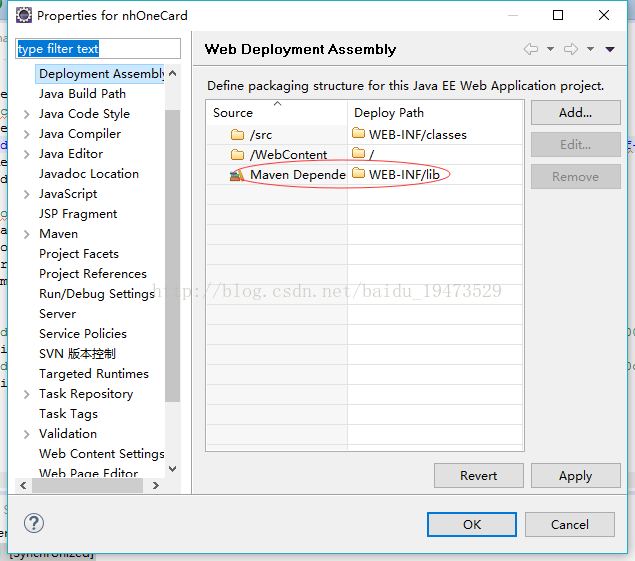
Task: Open Validation page
Action: pos(68,434)
